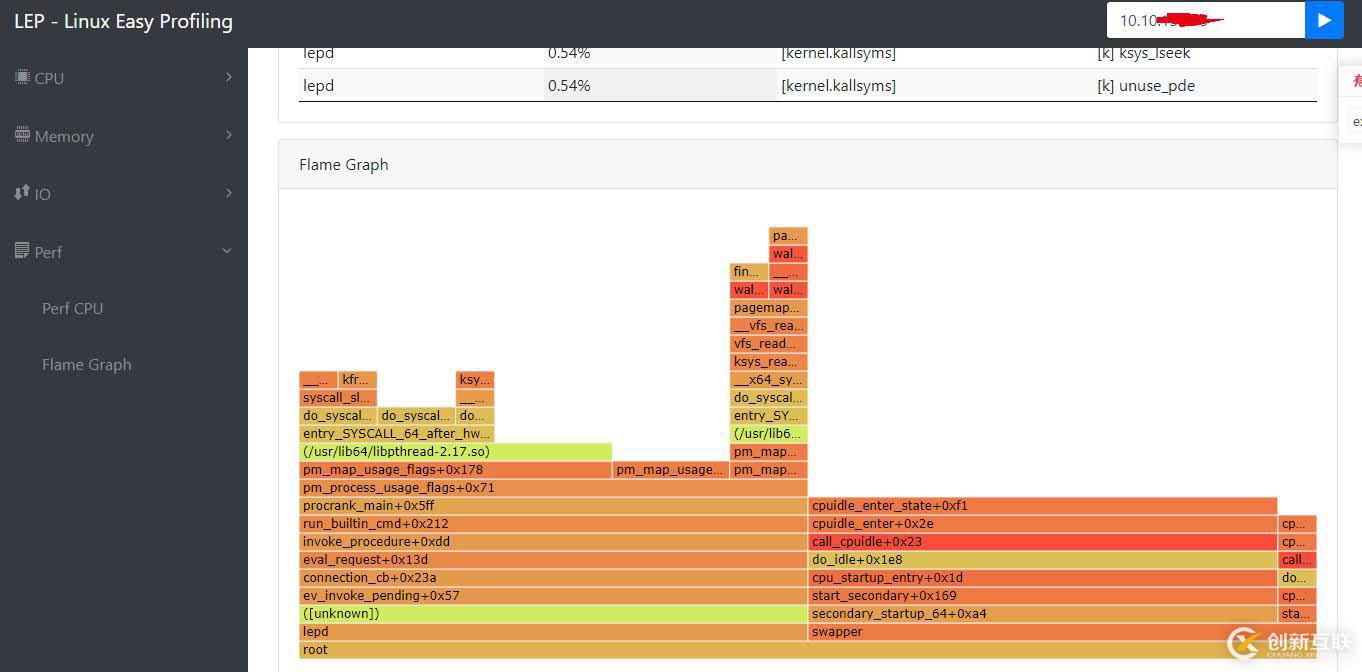Expand the Memory menu chevron
The width and height of the screenshot is (1362, 672).
[229, 135]
